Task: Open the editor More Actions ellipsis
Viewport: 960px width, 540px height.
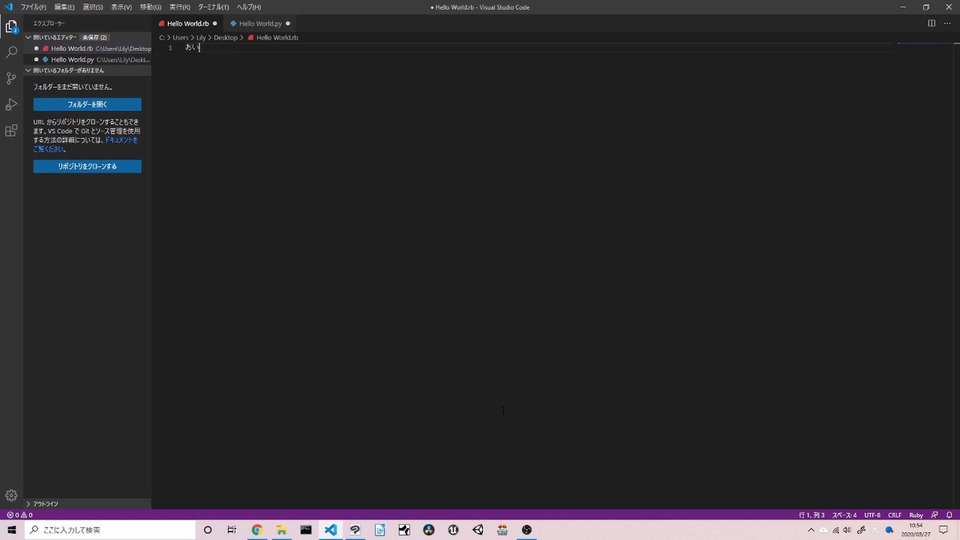Action: tap(947, 23)
